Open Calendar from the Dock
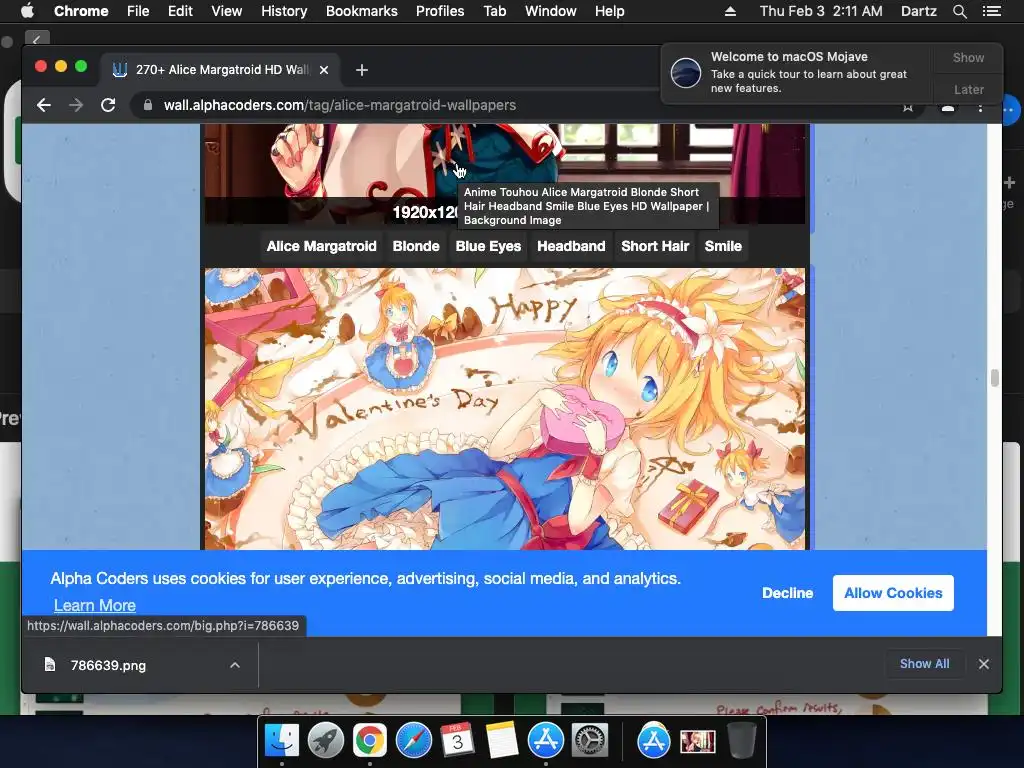1024x768 pixels. point(457,741)
